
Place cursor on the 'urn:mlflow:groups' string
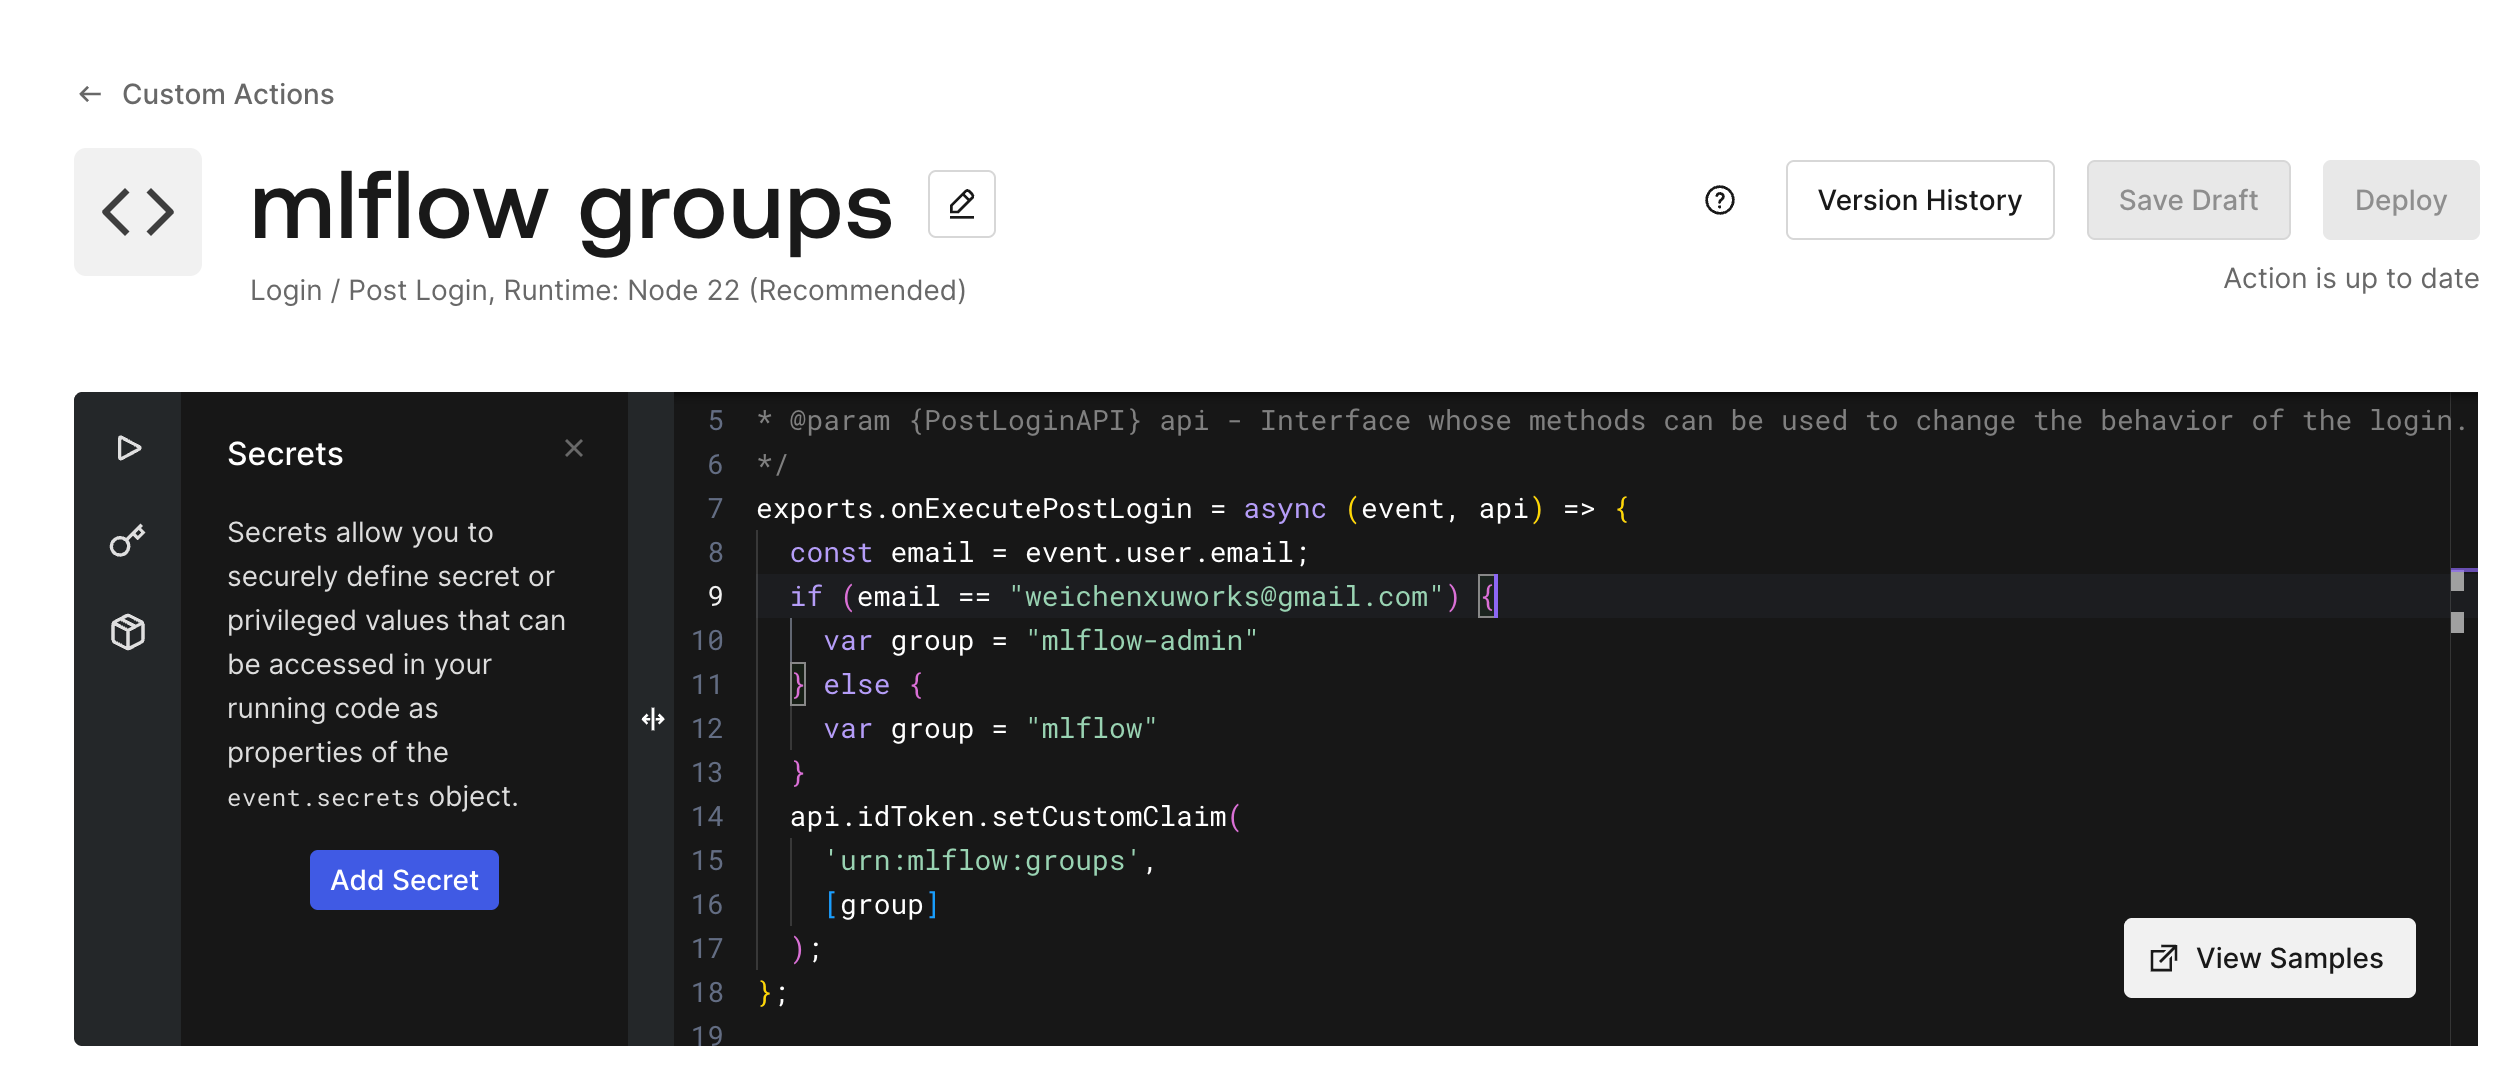click(x=981, y=861)
